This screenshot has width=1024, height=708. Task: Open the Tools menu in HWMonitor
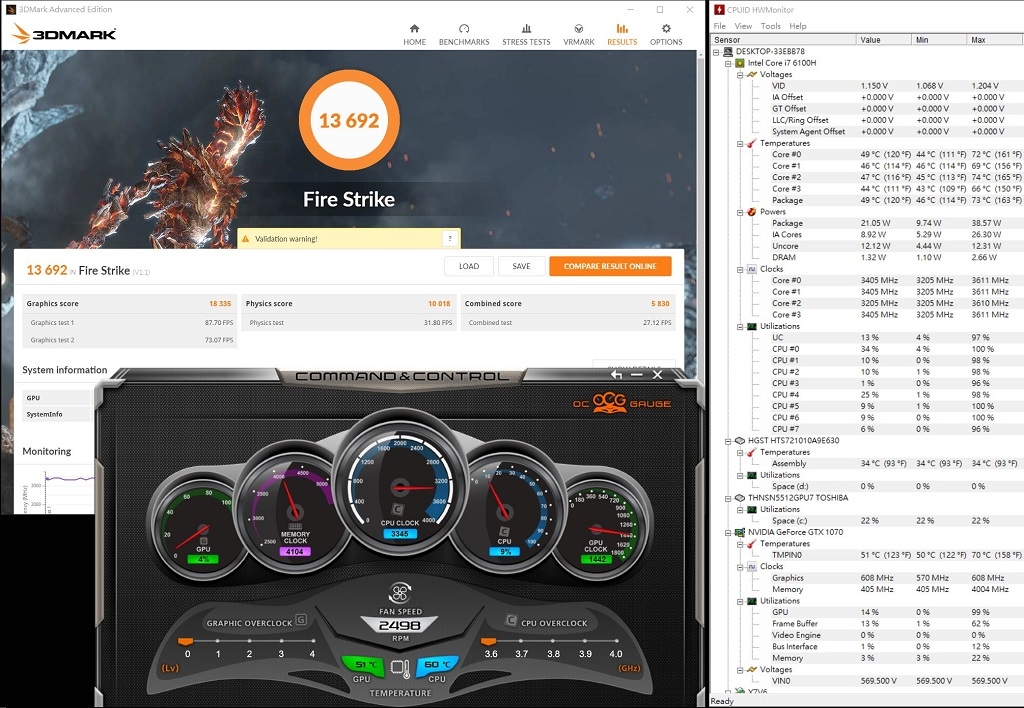point(771,26)
